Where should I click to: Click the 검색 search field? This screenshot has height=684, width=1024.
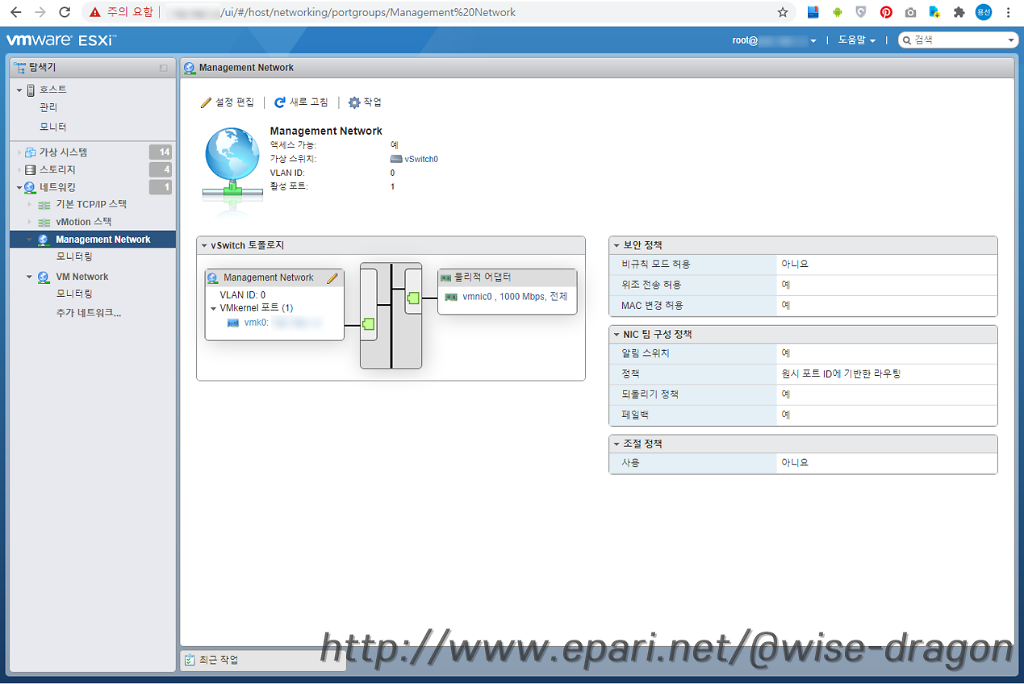click(x=958, y=41)
